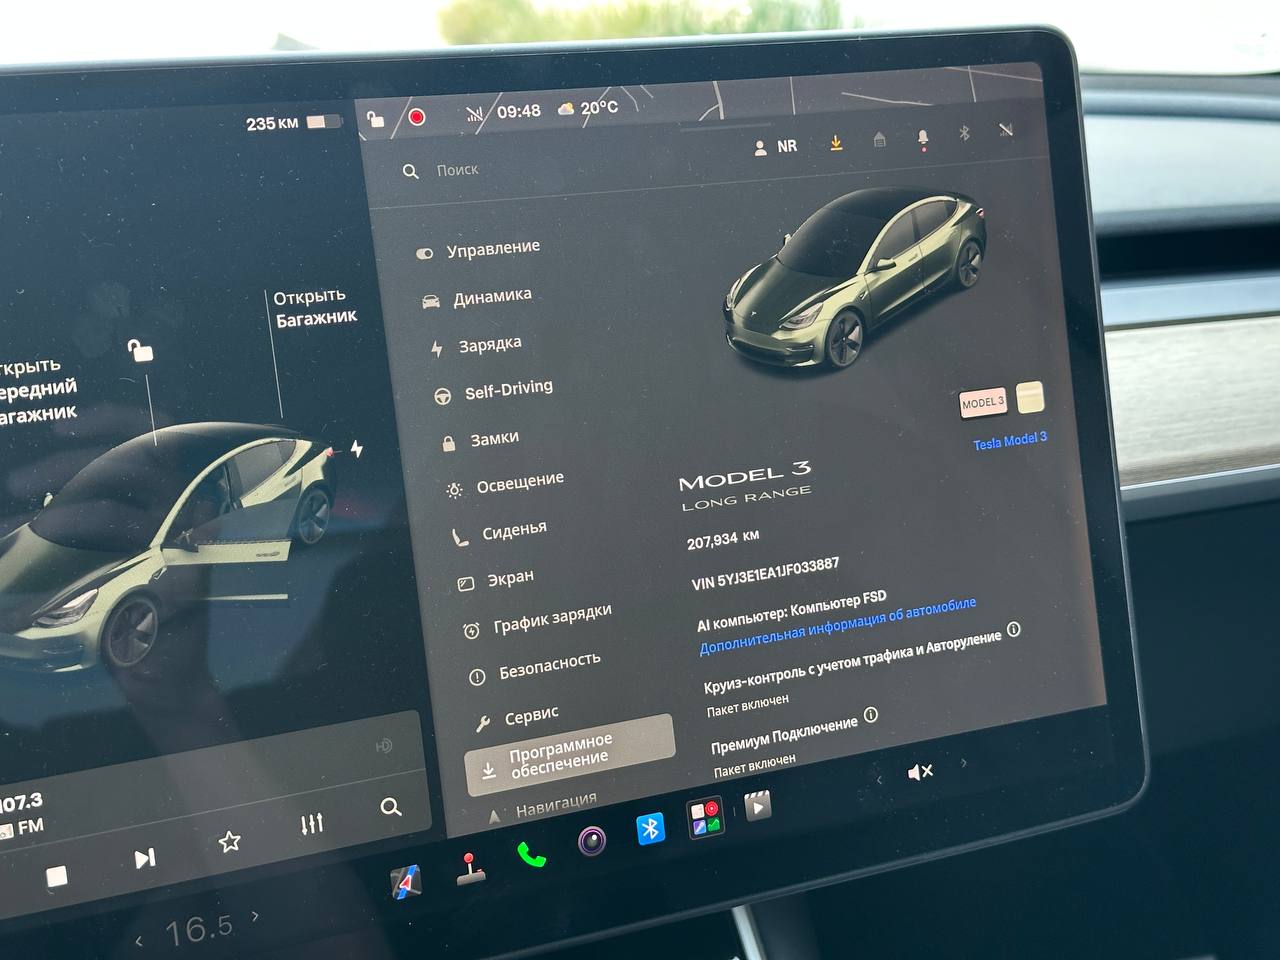This screenshot has width=1280, height=960.
Task: Open the Безопасность settings menu
Action: click(x=535, y=667)
